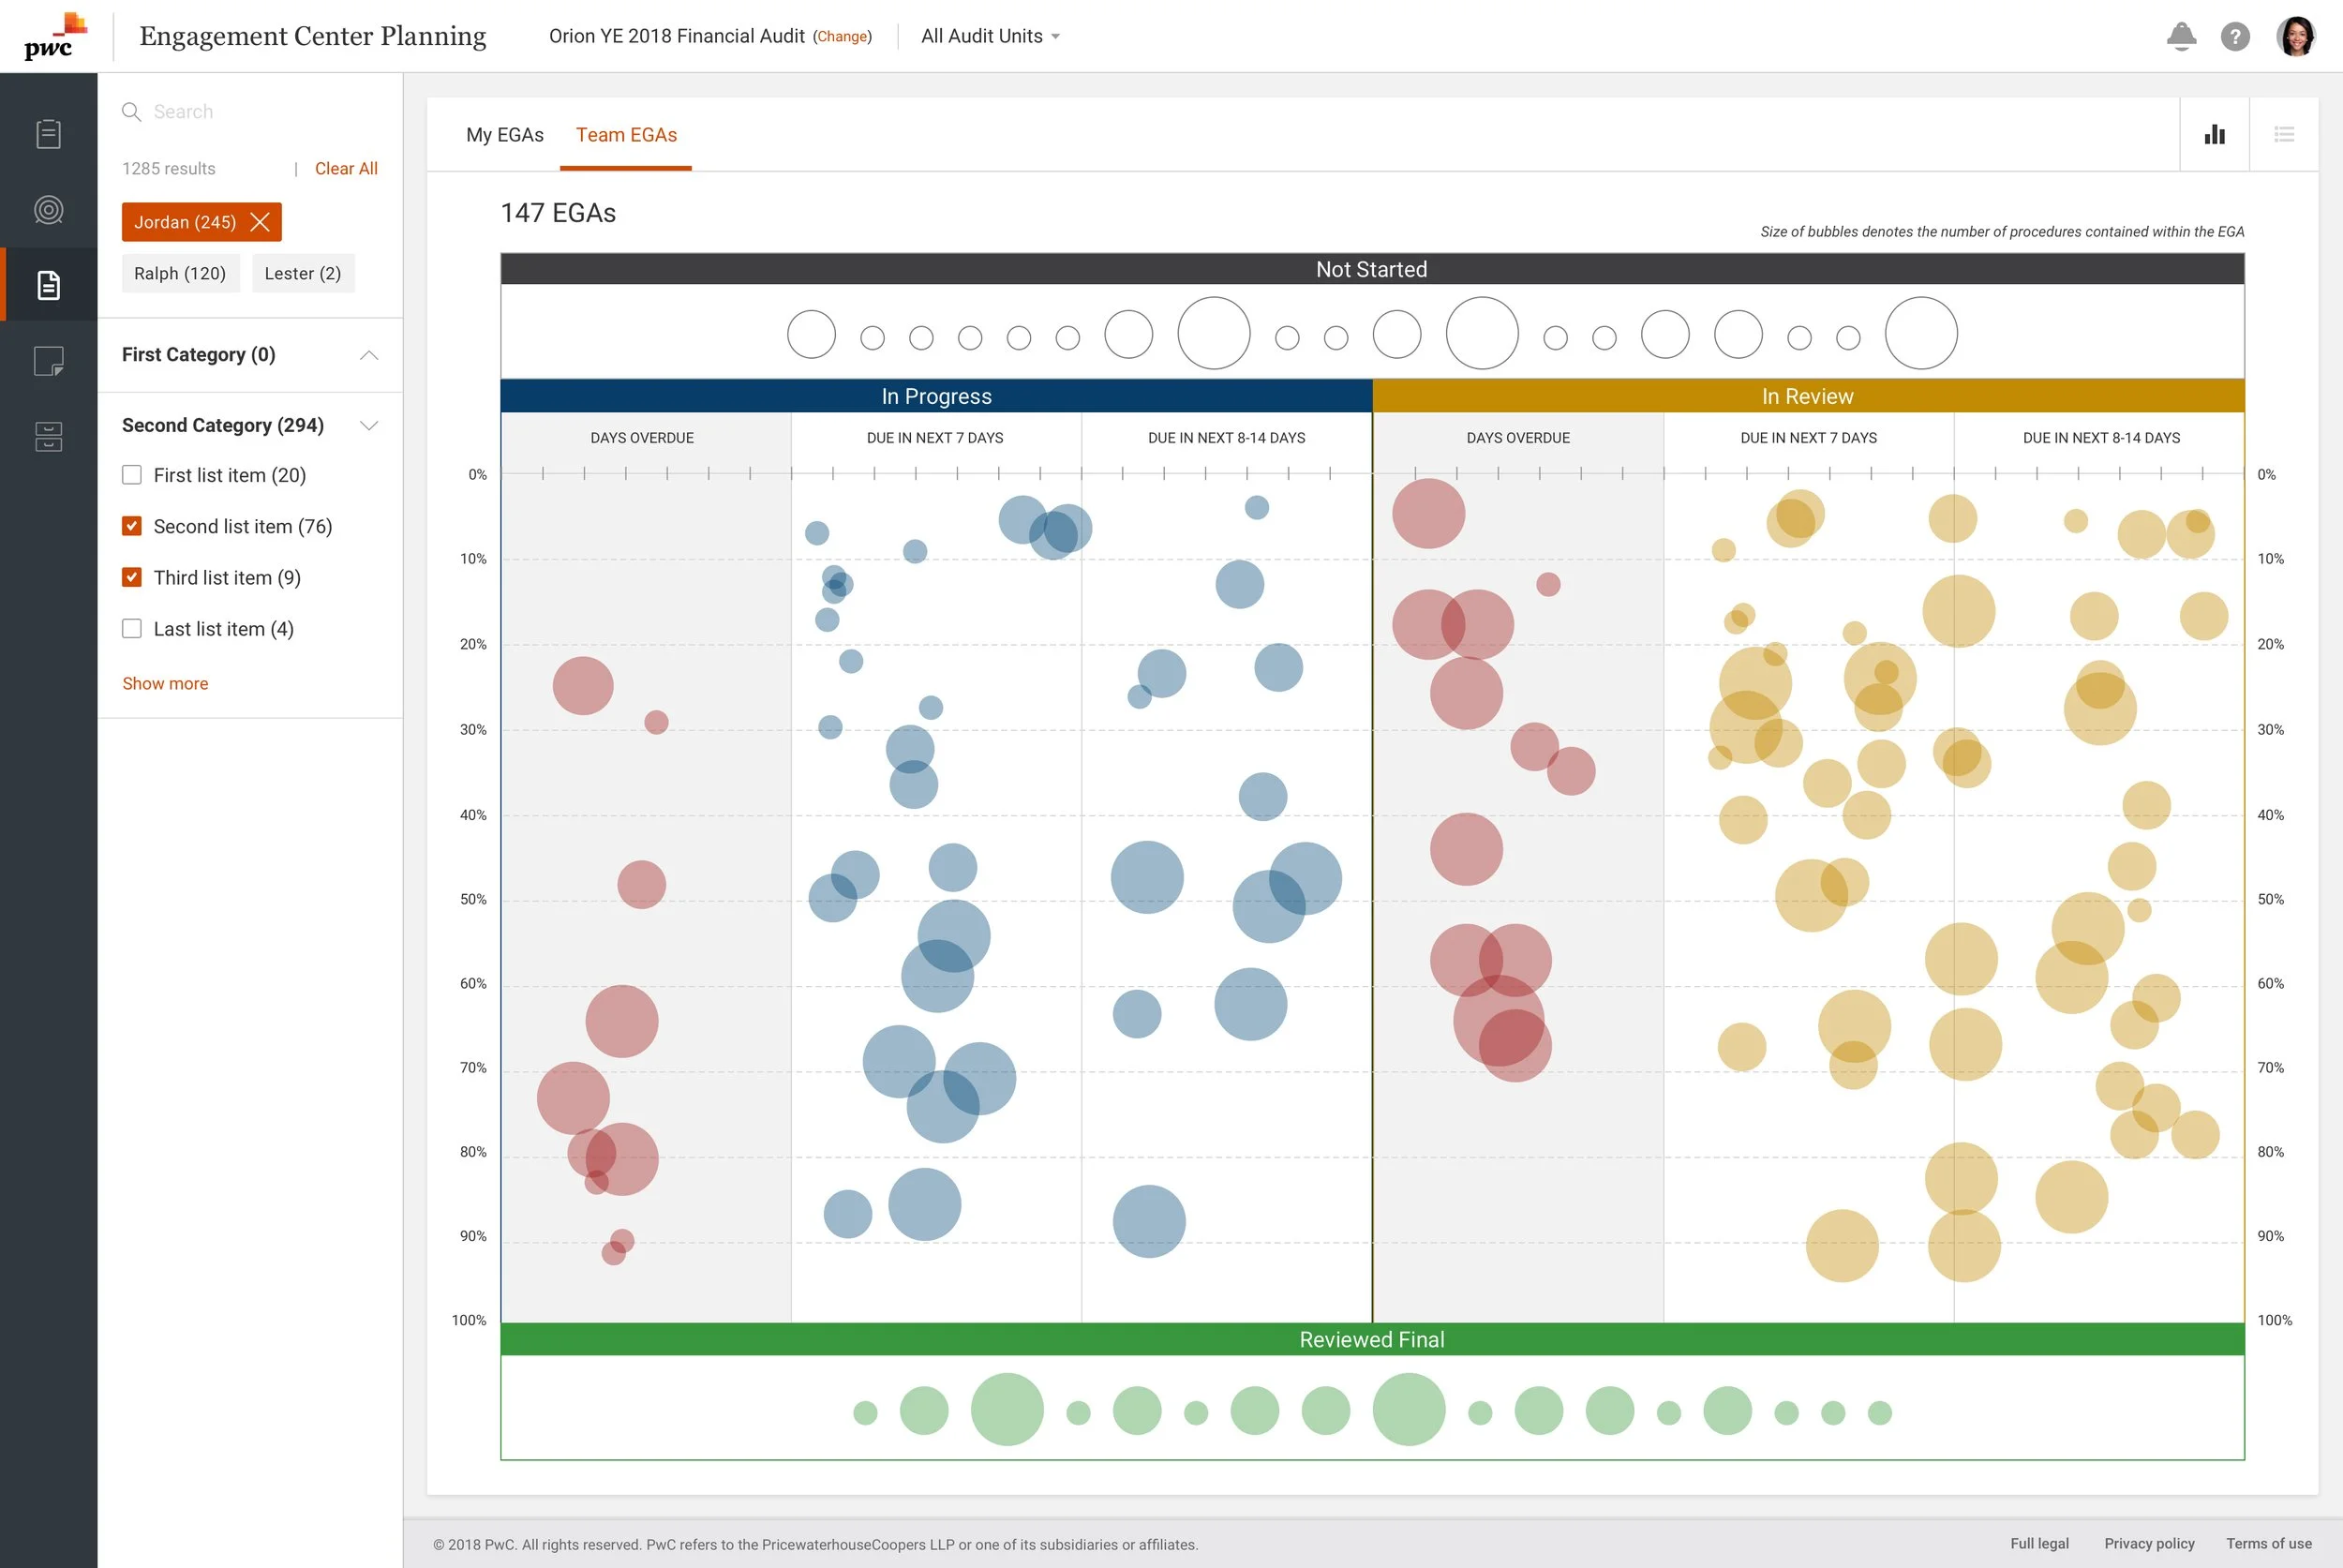Screen dimensions: 2343x1568
Task: Open the sticky note icon in sidebar
Action: pyautogui.click(x=48, y=361)
